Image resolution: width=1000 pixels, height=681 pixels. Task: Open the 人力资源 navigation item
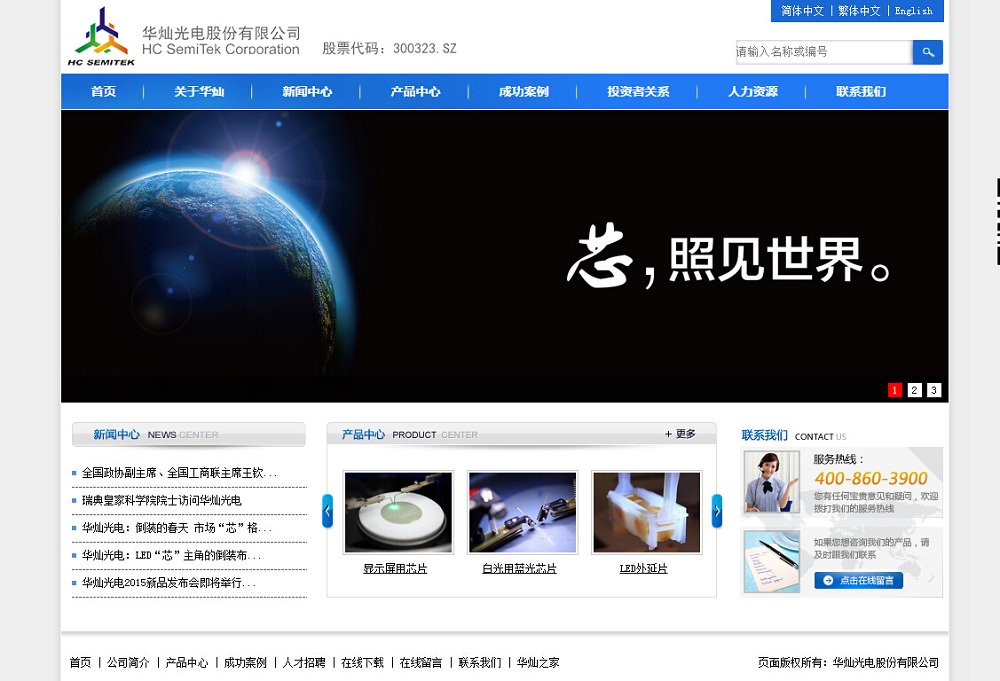coord(753,92)
